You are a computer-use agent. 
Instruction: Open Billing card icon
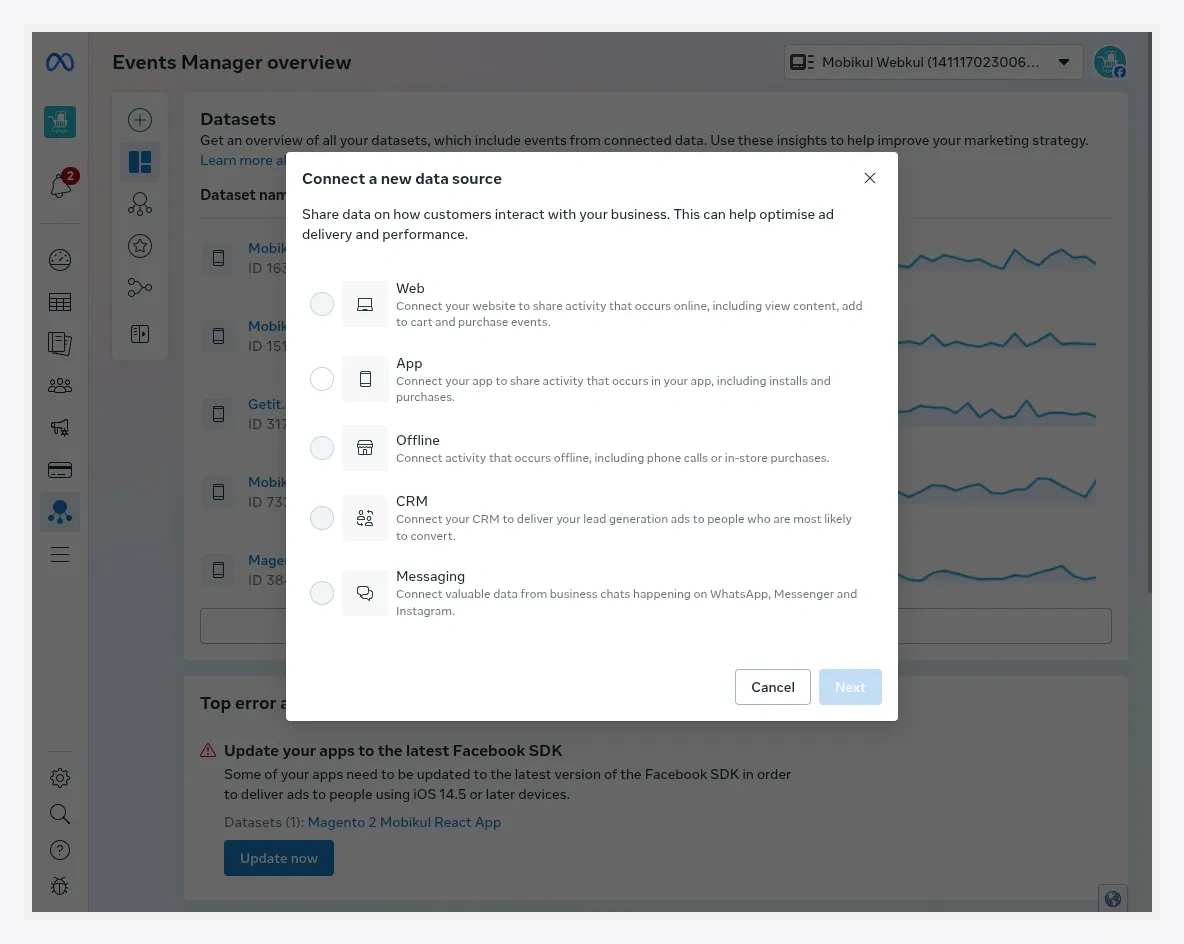tap(60, 470)
